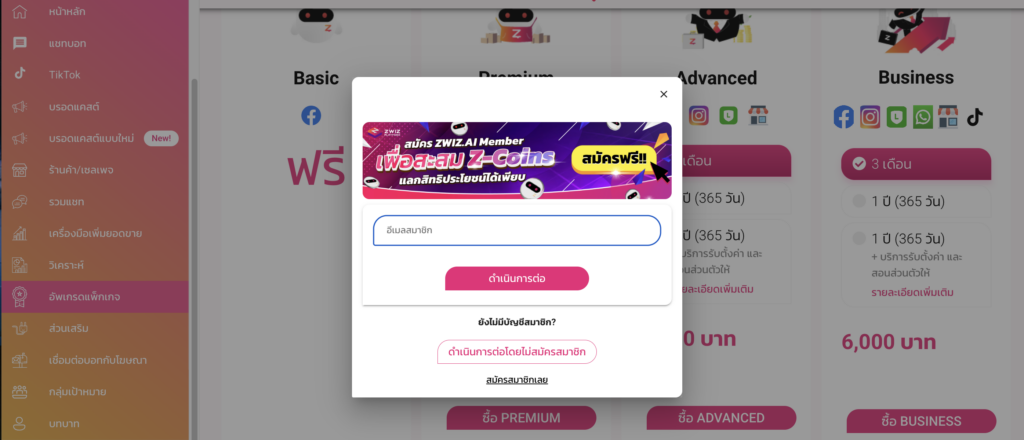The height and width of the screenshot is (440, 1024).
Task: Click the WhatsApp icon under the Business plan
Action: [x=923, y=117]
